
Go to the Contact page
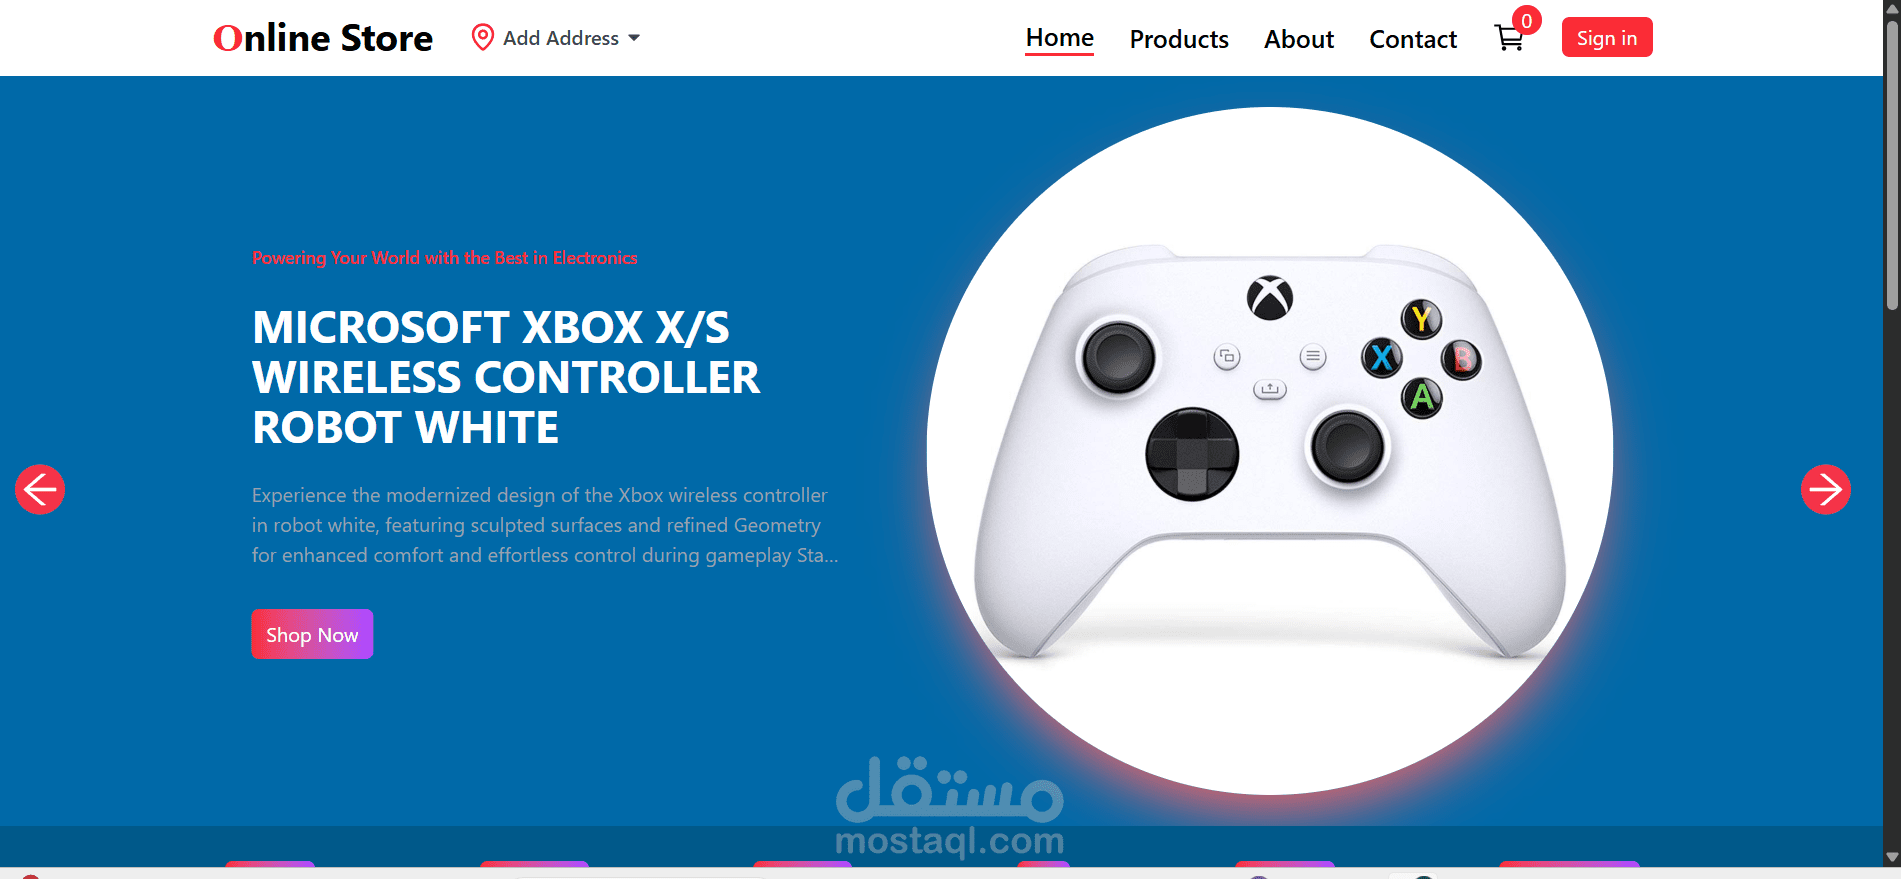[1413, 39]
